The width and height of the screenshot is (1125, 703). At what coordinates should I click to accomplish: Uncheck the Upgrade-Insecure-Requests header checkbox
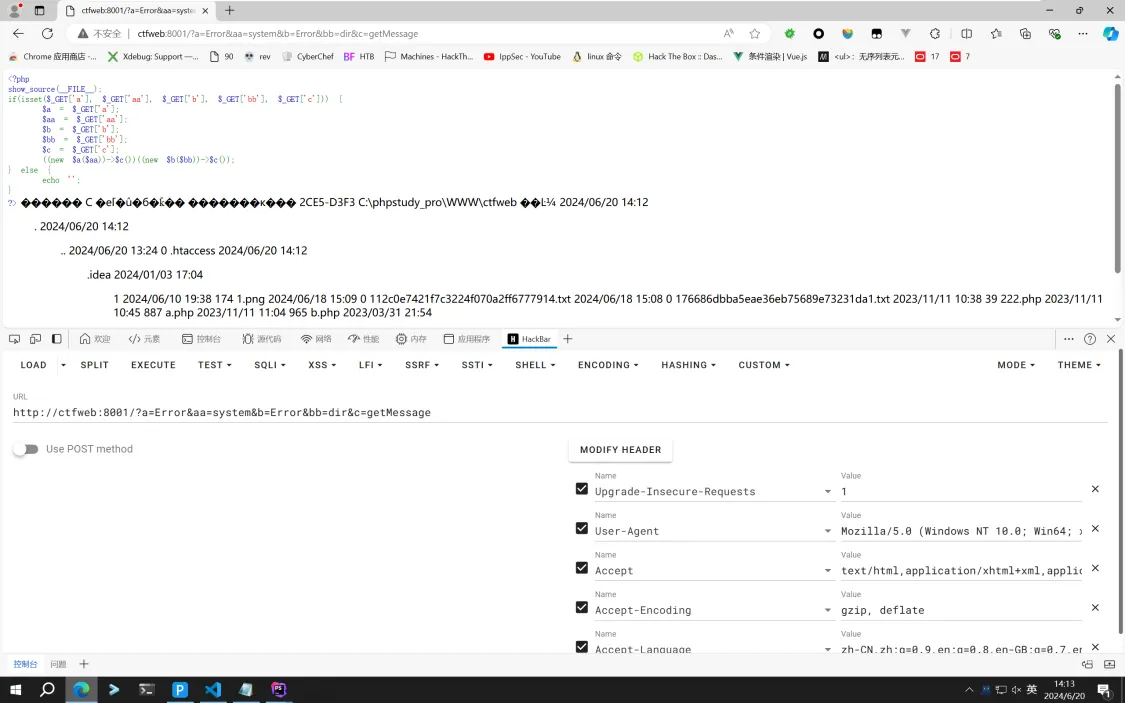pyautogui.click(x=582, y=489)
